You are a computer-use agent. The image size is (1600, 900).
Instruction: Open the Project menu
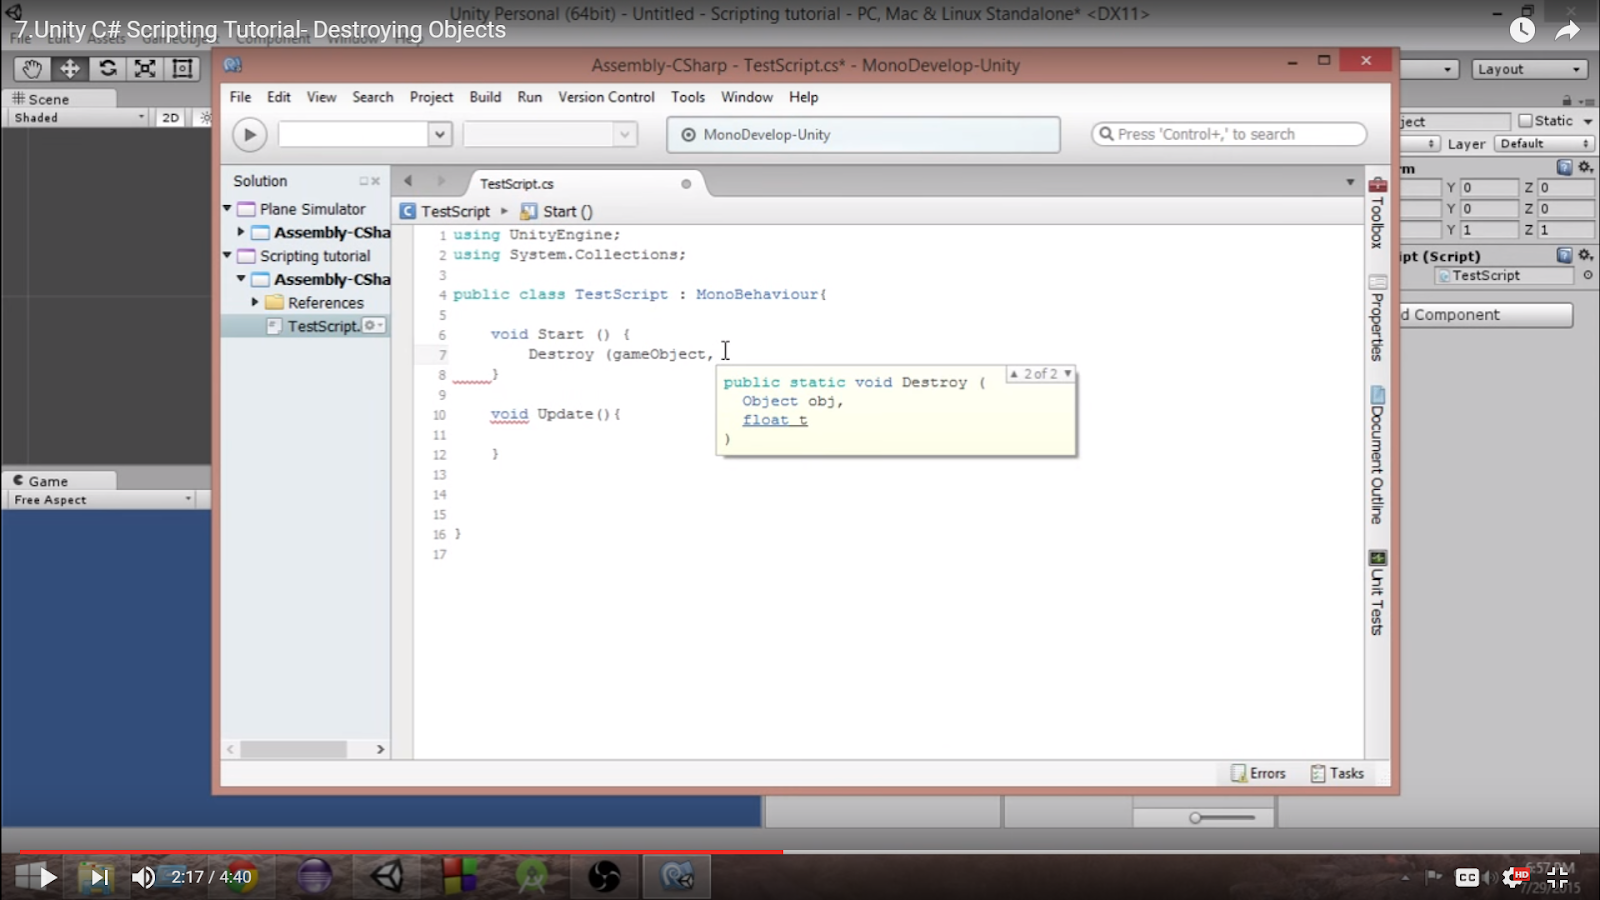[x=431, y=97]
